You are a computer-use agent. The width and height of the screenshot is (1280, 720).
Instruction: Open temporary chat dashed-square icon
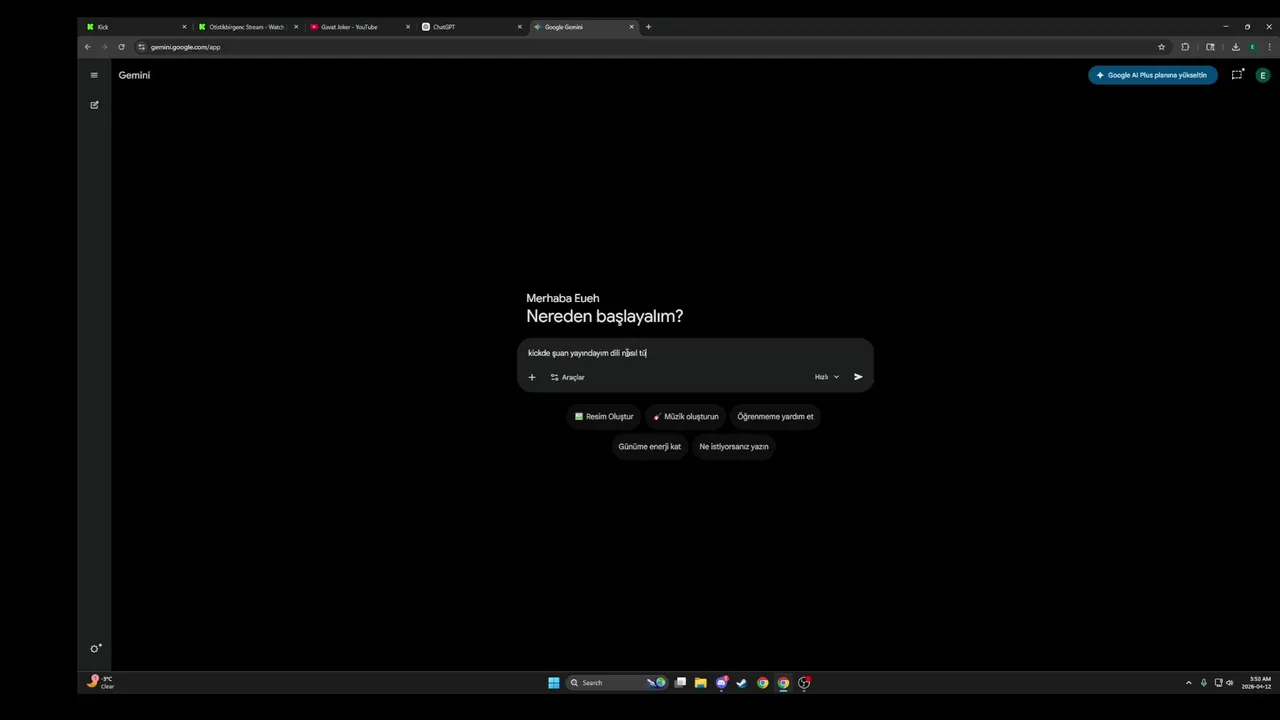click(x=1237, y=75)
